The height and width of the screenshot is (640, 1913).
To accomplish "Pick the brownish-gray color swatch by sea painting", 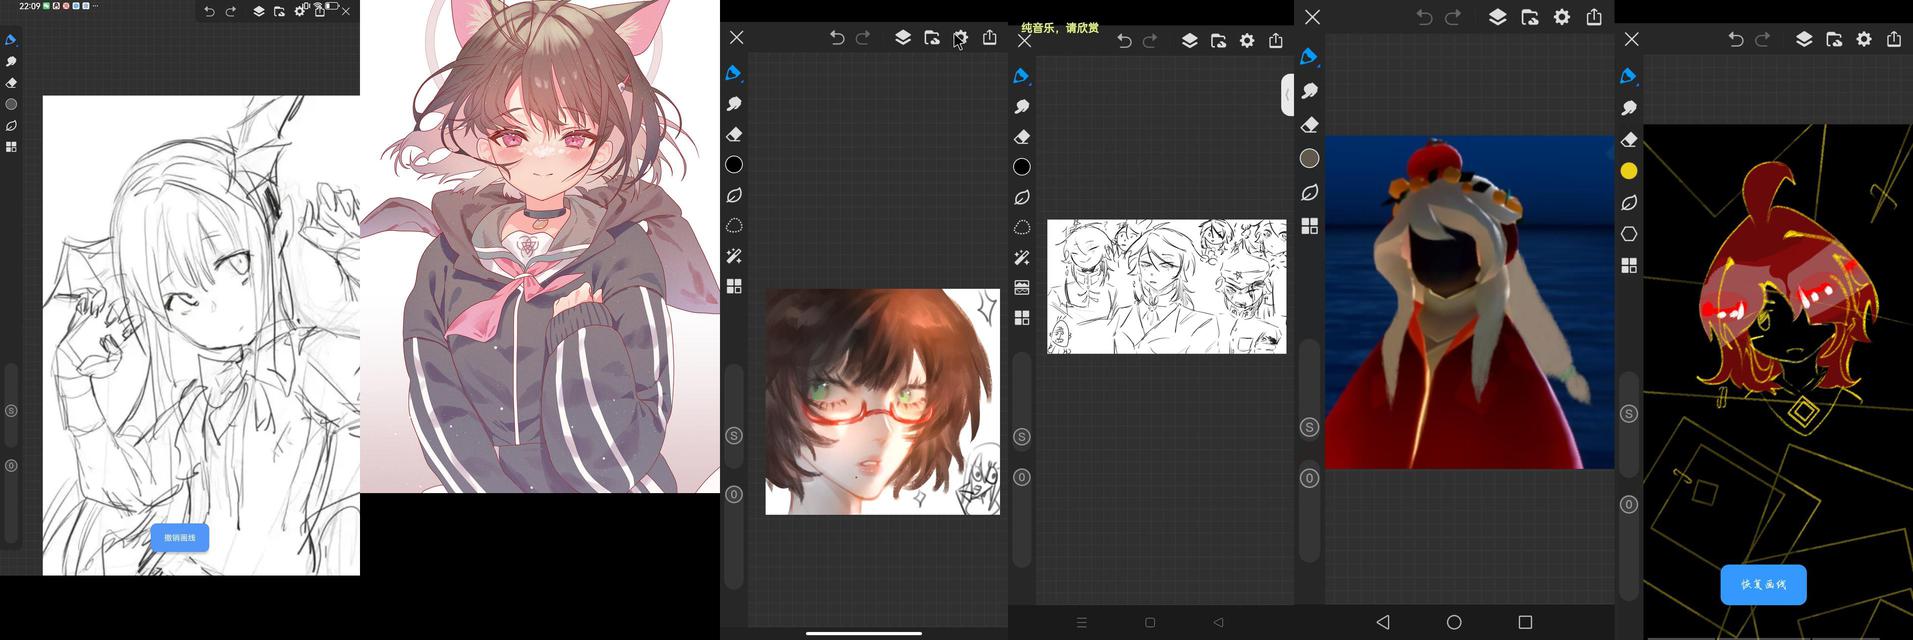I will tap(1309, 158).
